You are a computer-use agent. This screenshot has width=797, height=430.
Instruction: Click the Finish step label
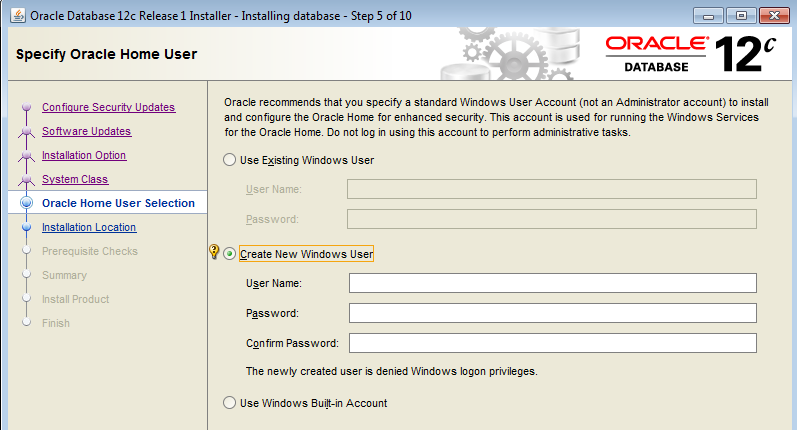(x=55, y=323)
